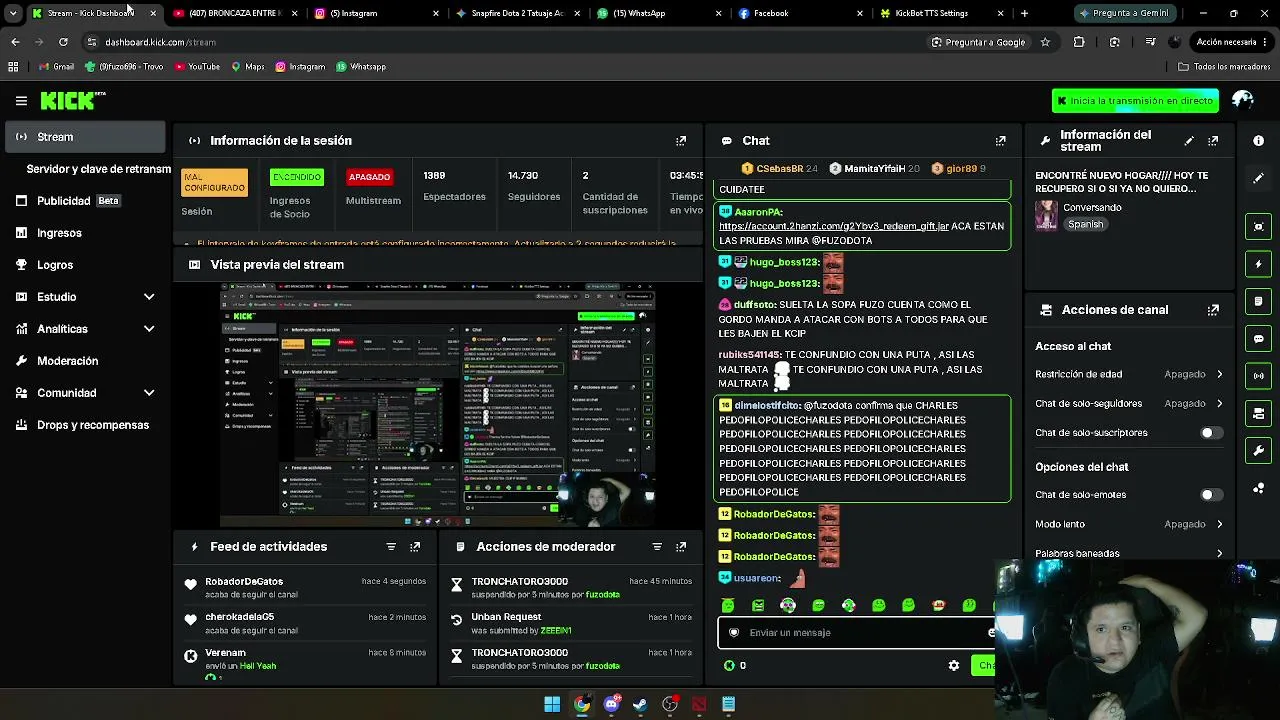Screen dimensions: 1280x720
Task: Open Ingresos in the sidebar
Action: pos(85,233)
